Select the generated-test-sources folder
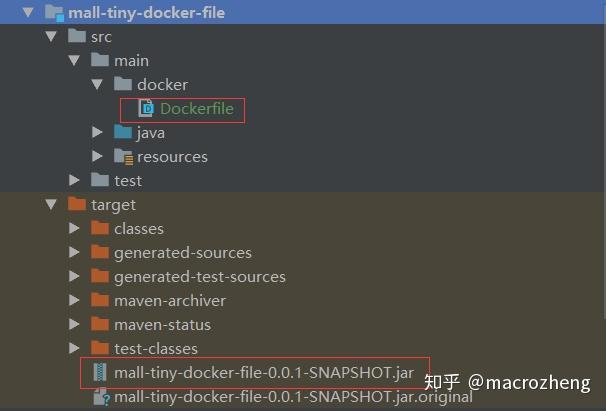 point(199,276)
